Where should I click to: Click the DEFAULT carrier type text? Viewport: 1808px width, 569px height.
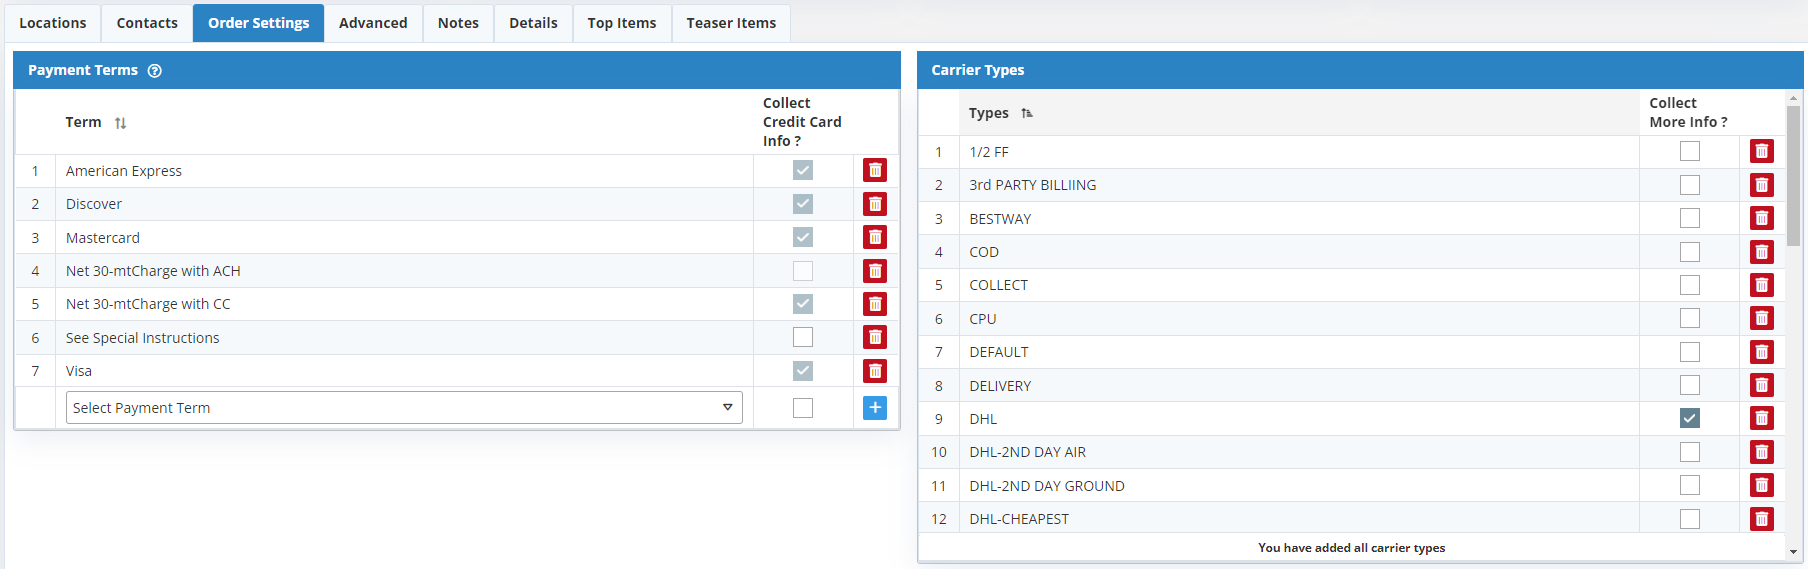pos(999,352)
